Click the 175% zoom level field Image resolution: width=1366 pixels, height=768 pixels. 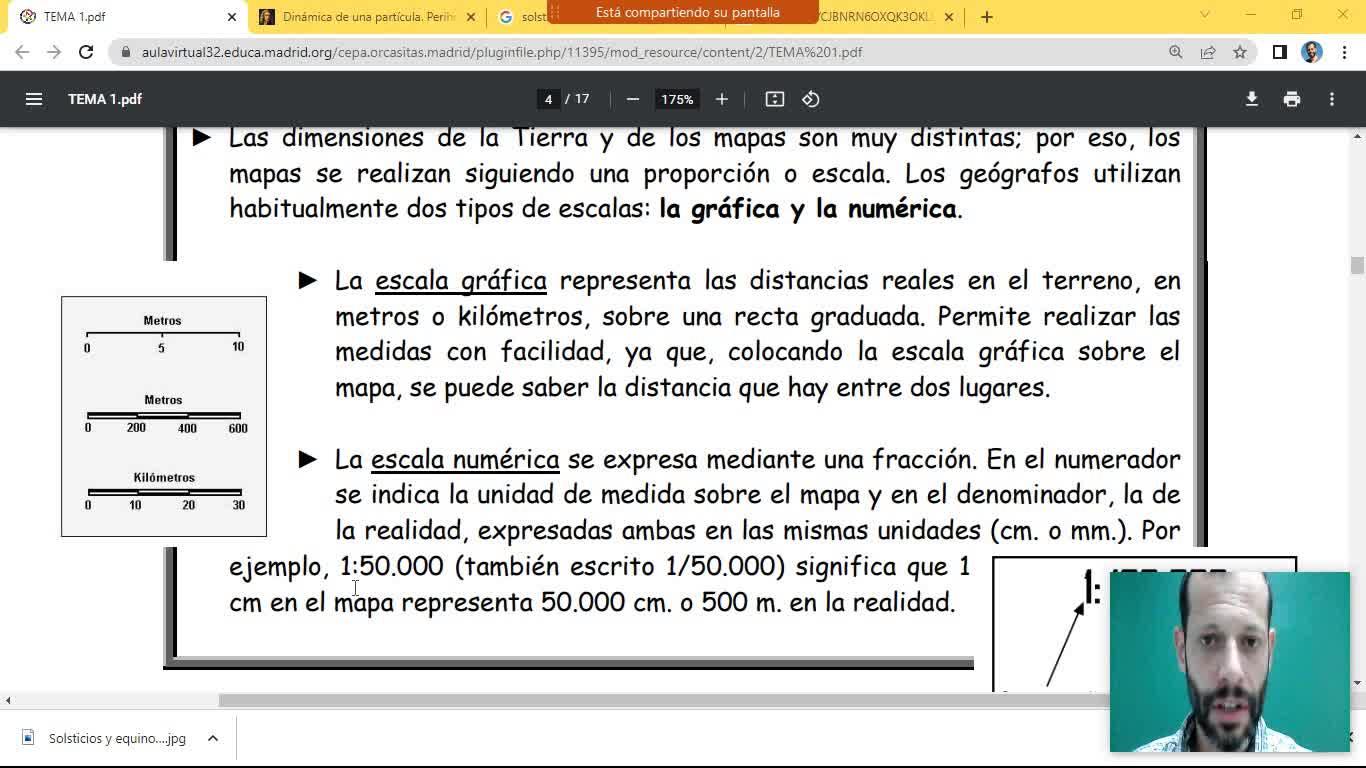tap(677, 99)
